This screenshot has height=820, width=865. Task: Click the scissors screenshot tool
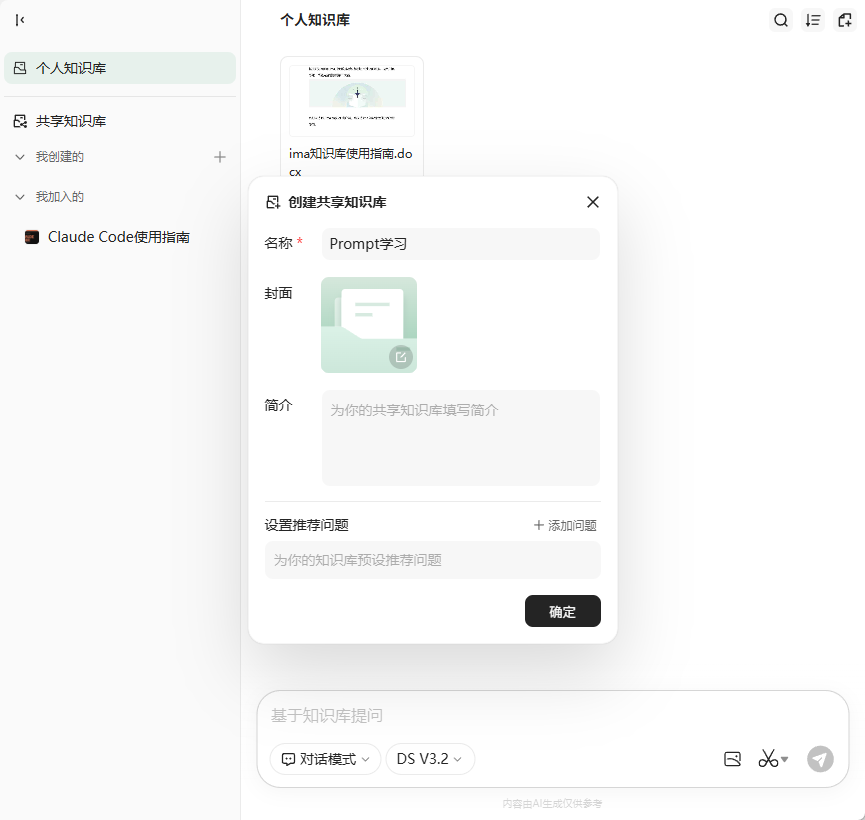tap(768, 759)
